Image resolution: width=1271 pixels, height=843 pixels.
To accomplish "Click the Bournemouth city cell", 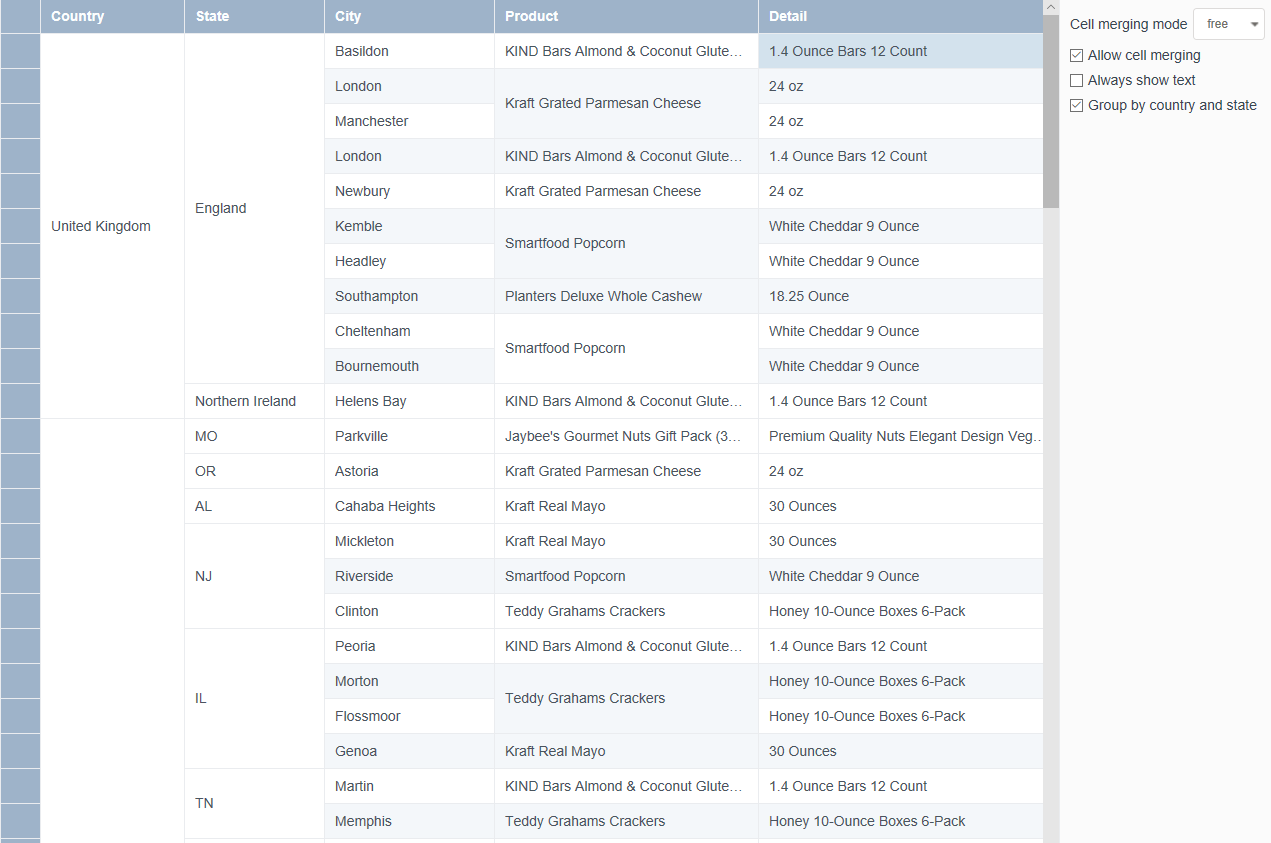I will 409,366.
